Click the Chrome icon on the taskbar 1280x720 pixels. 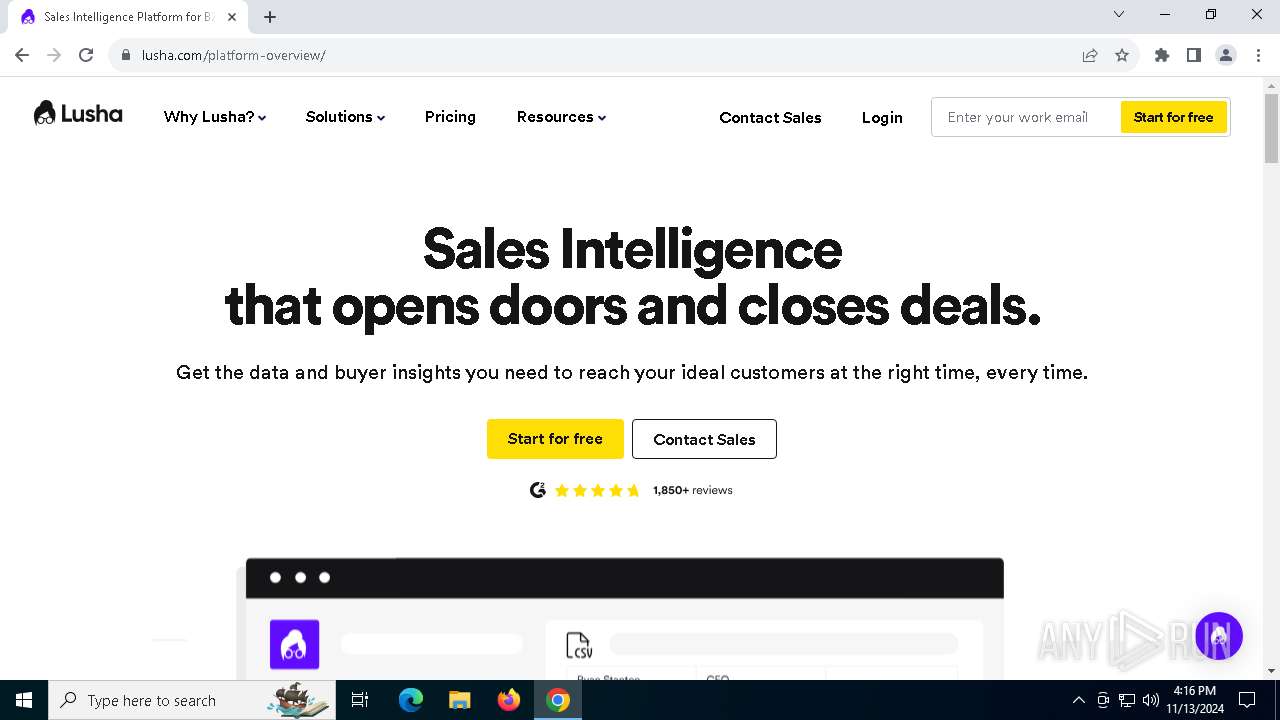558,700
